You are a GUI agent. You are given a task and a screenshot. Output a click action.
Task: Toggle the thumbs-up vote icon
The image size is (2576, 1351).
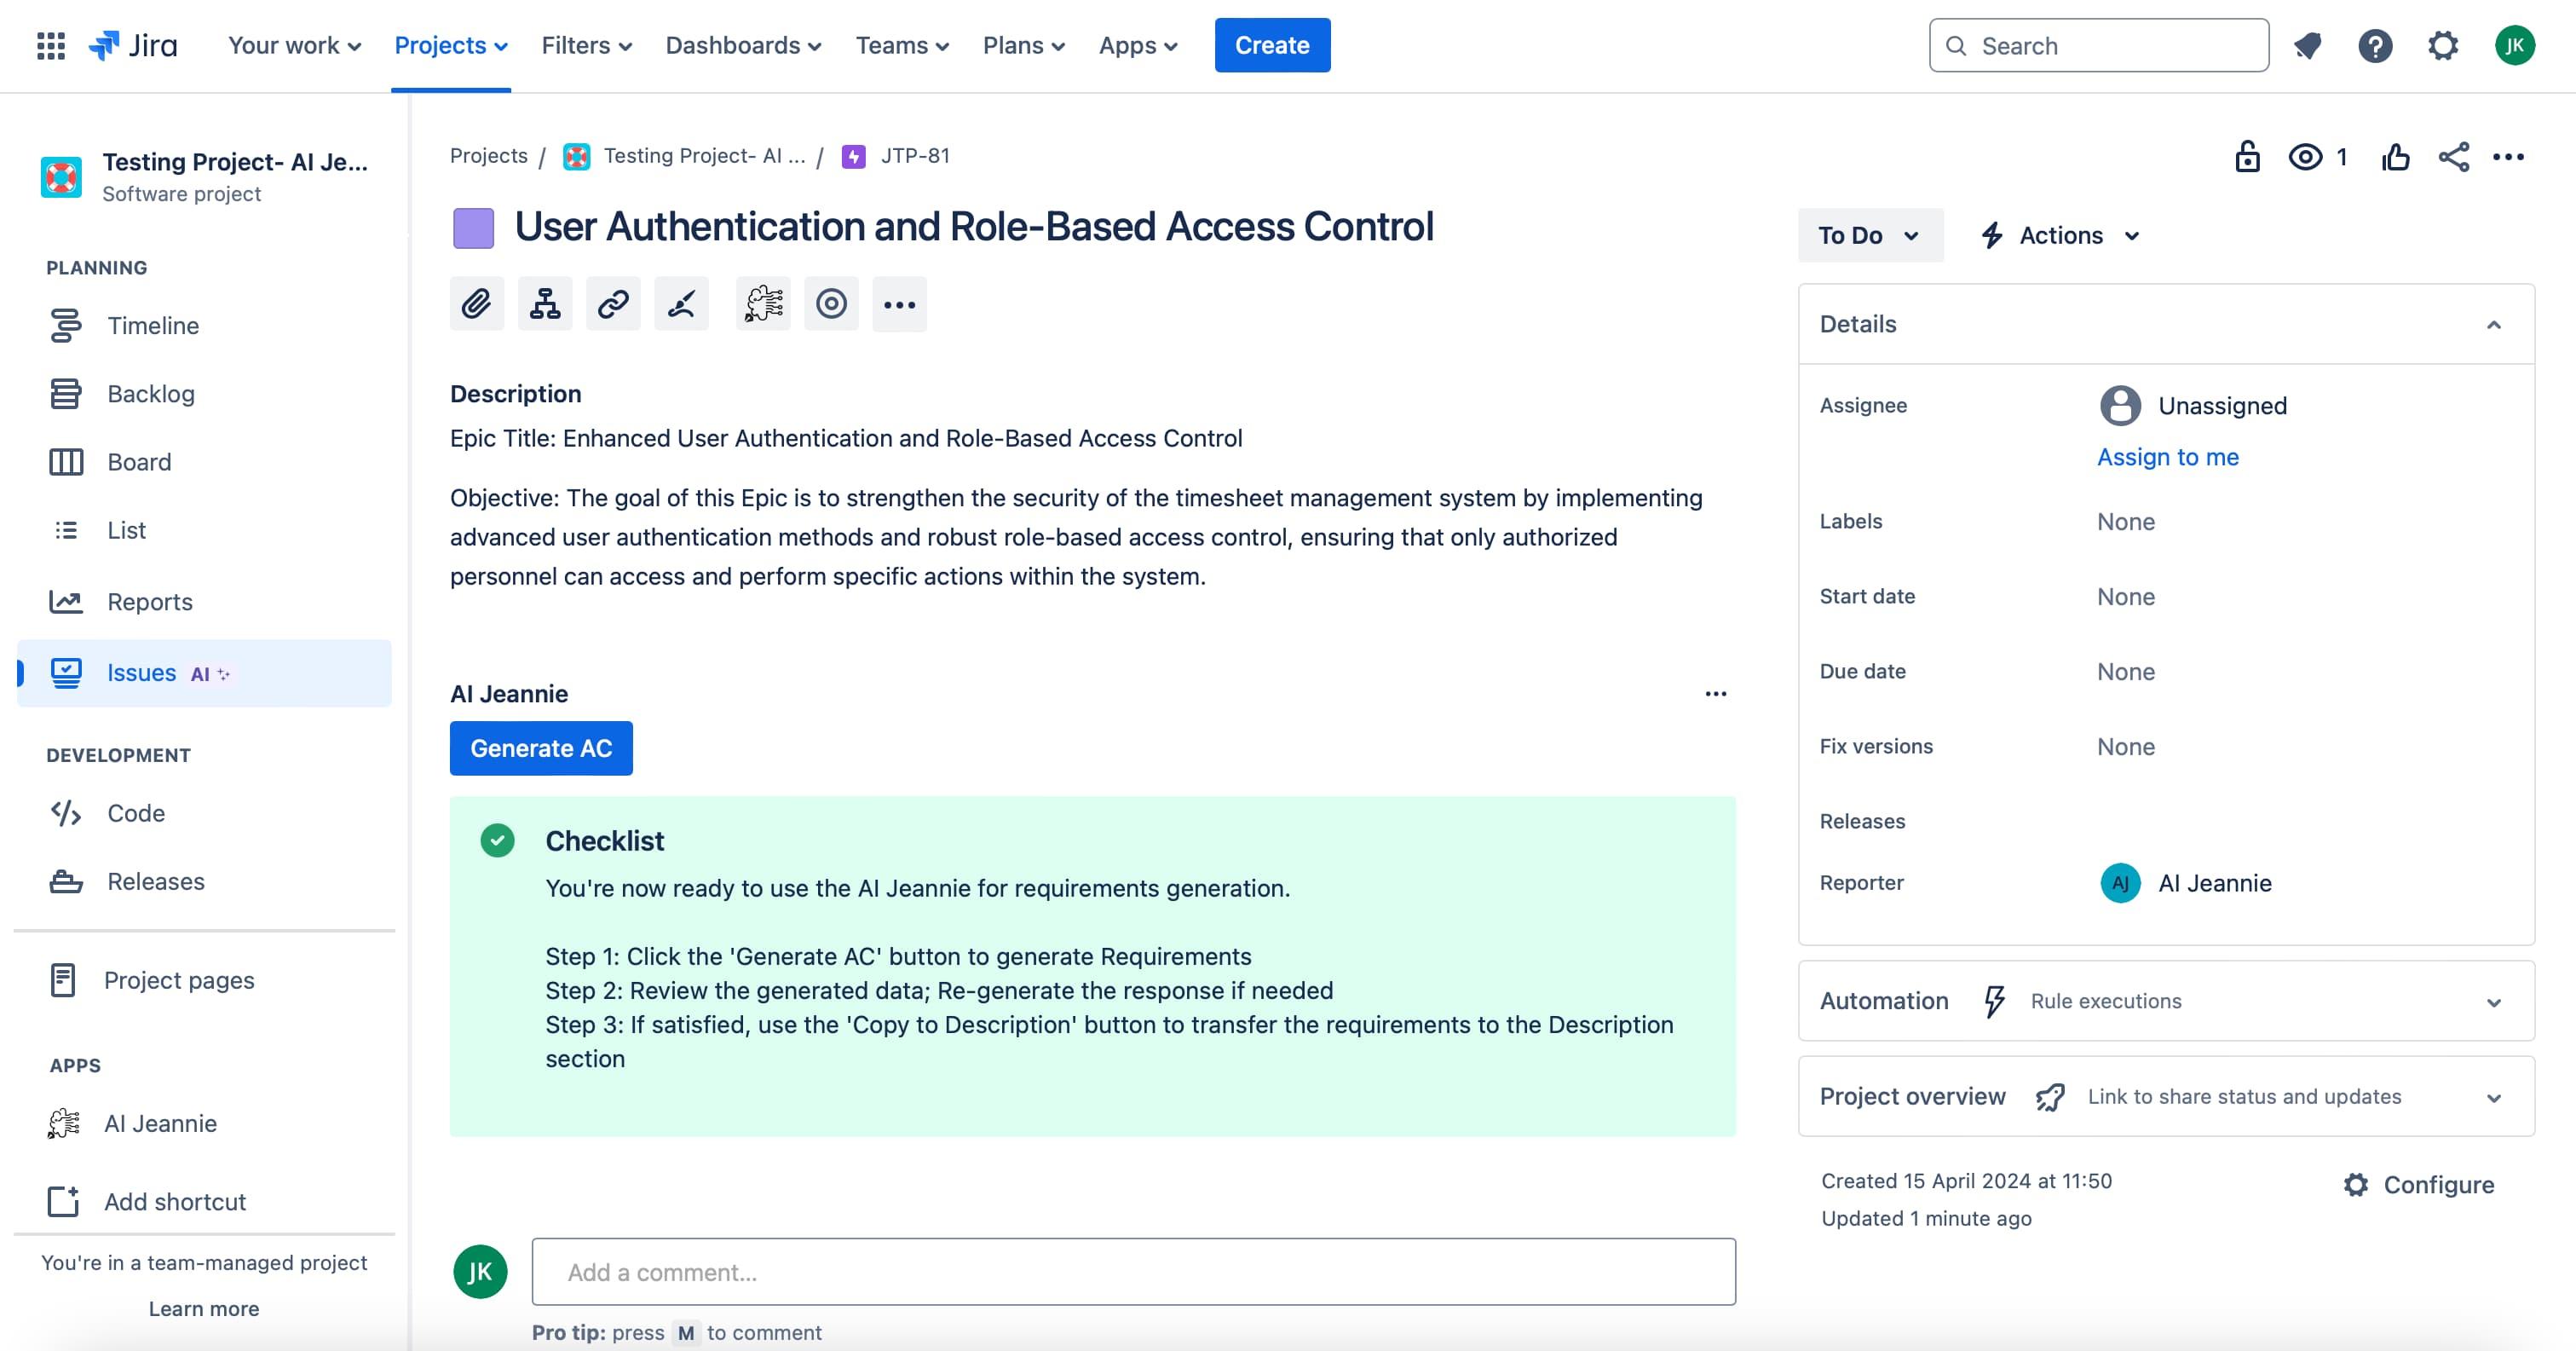coord(2395,157)
